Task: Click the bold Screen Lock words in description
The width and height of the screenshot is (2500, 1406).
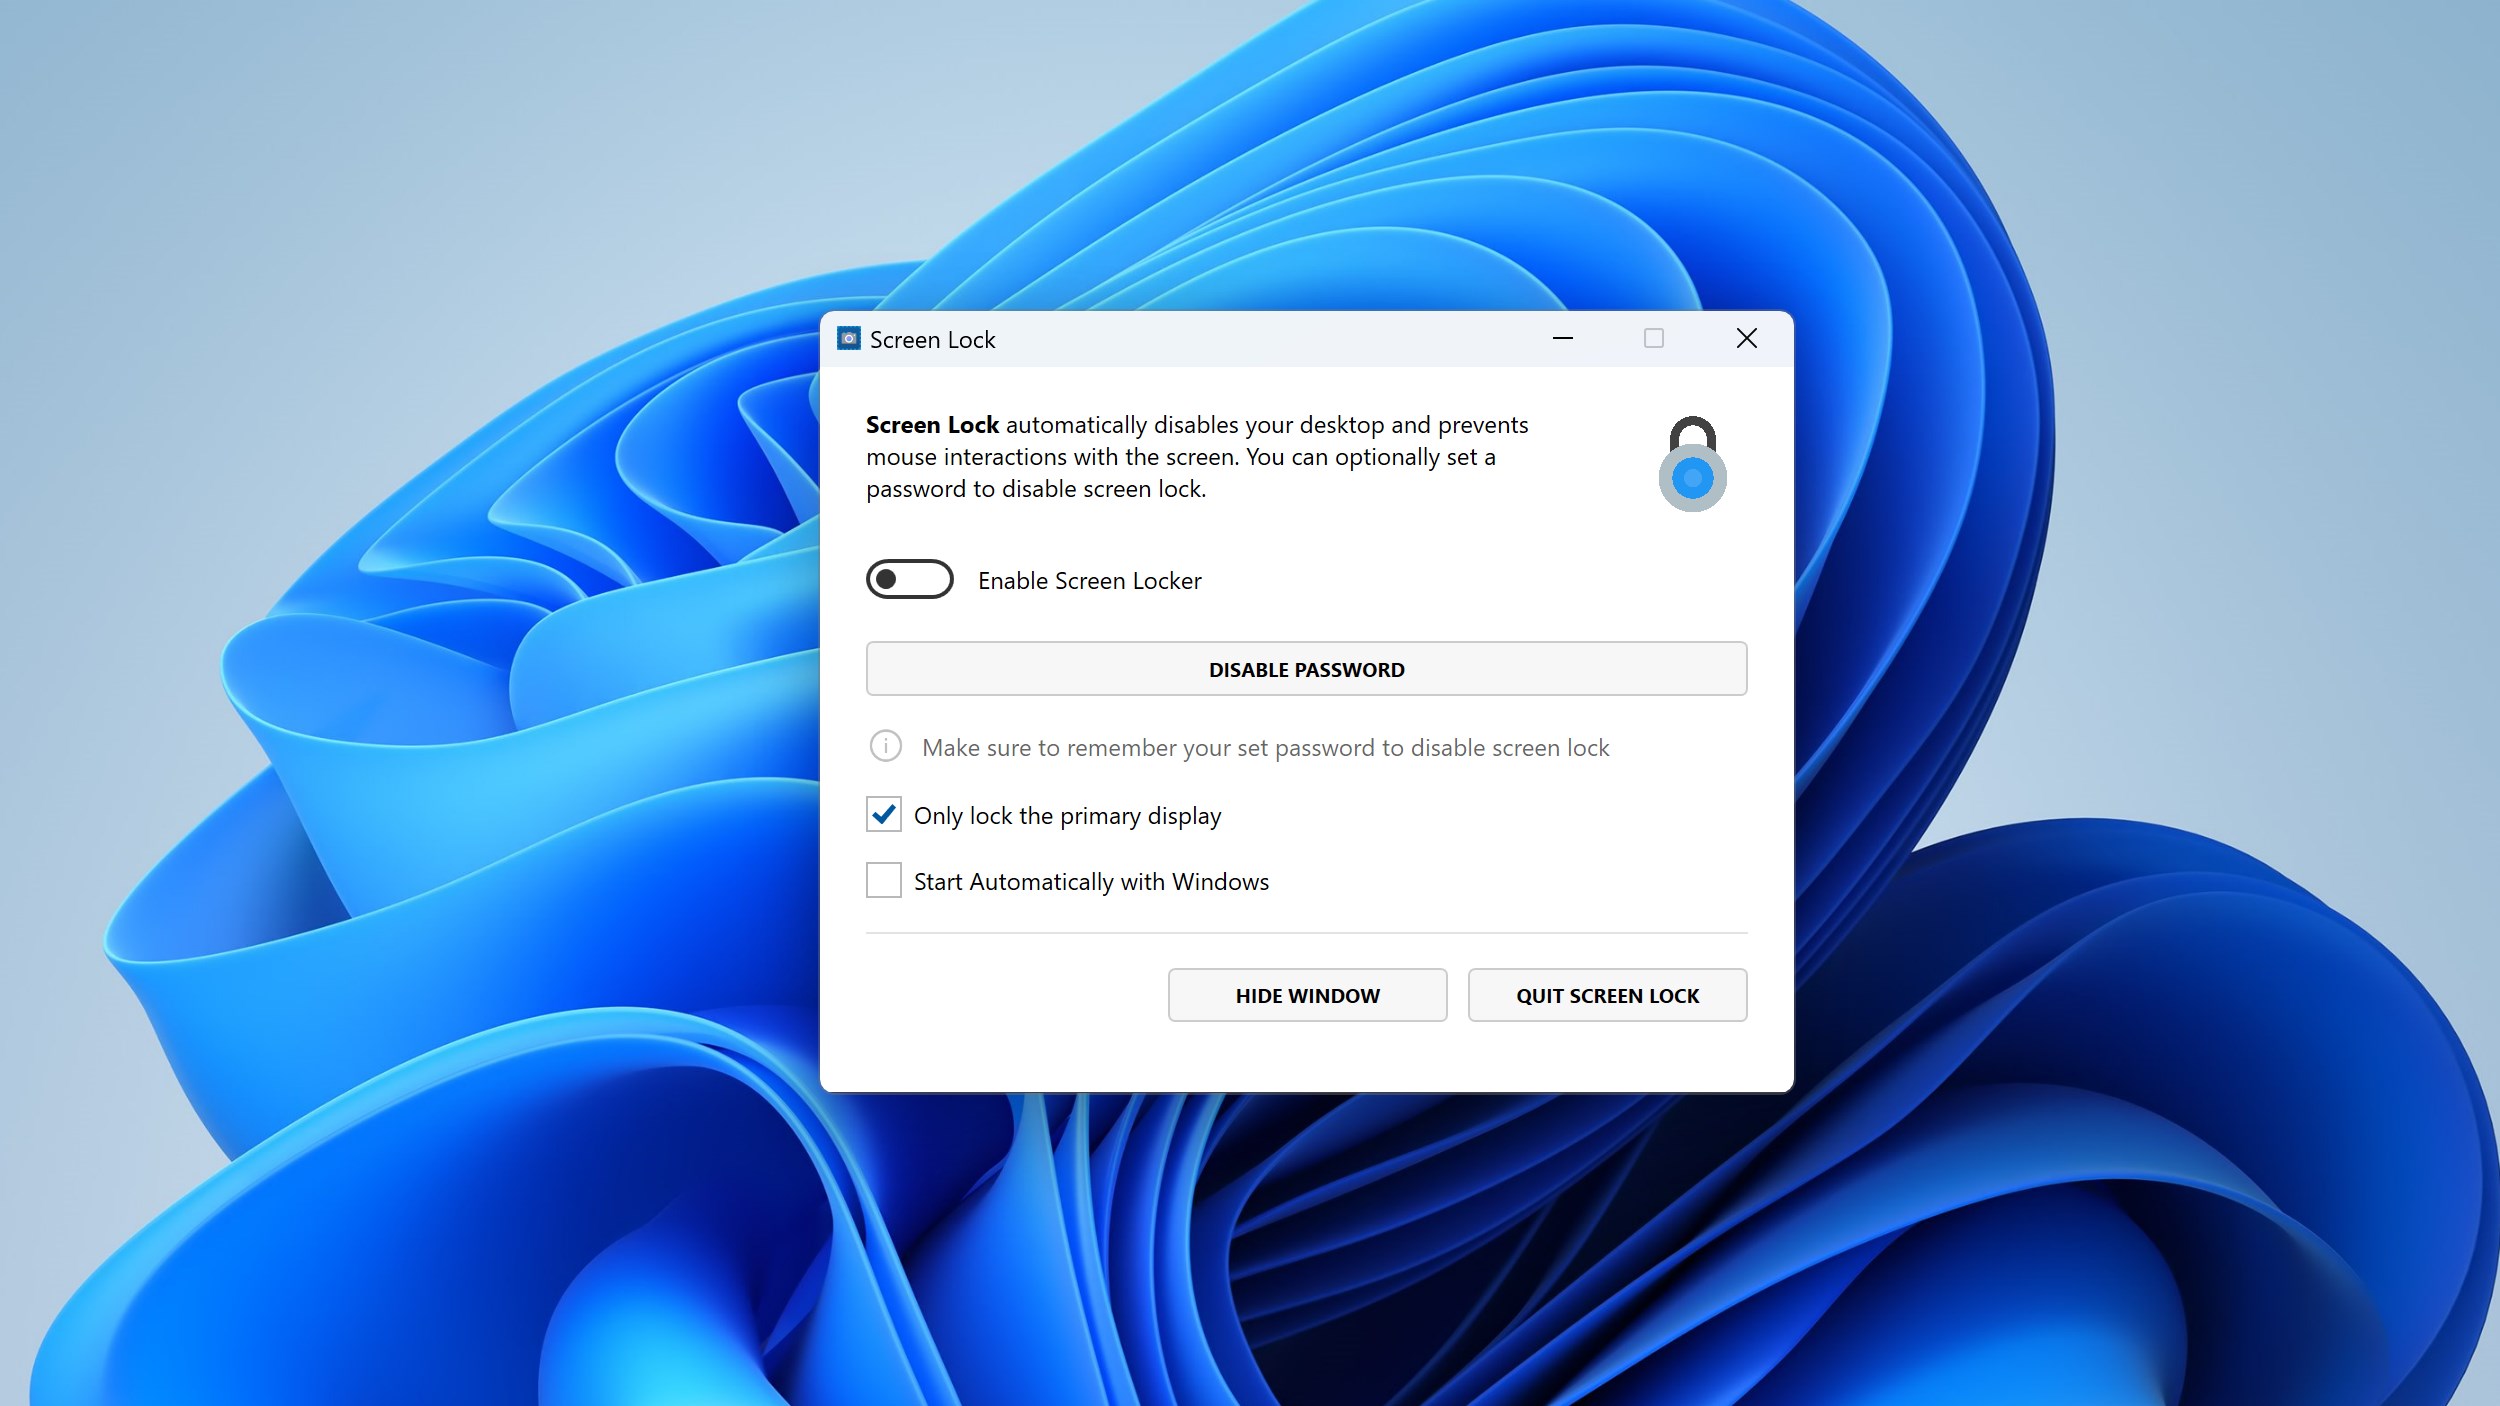Action: click(x=932, y=425)
